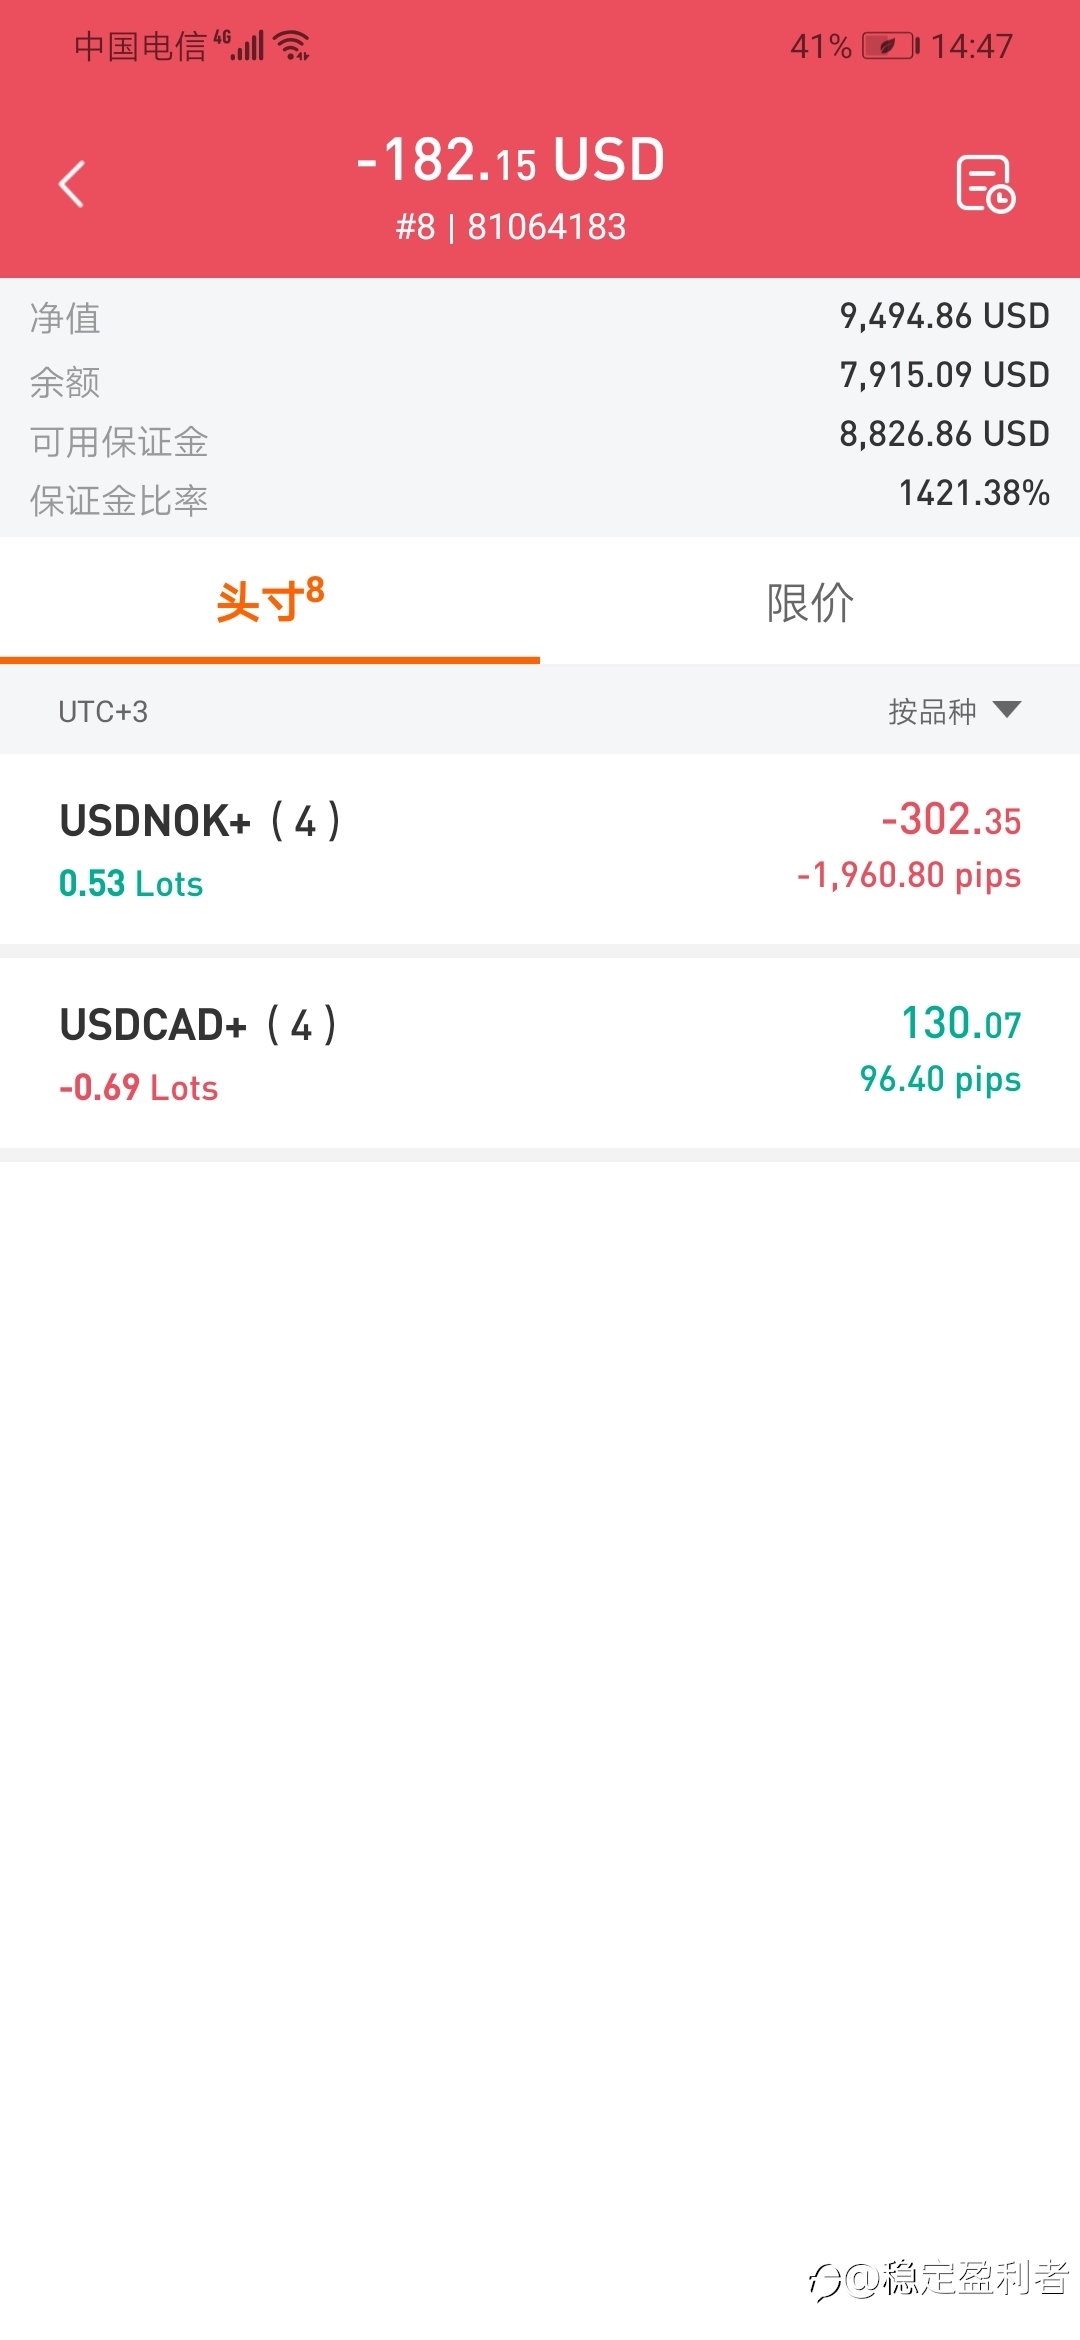This screenshot has height=2340, width=1080.
Task: Tap the 净值 equity row
Action: click(x=540, y=317)
